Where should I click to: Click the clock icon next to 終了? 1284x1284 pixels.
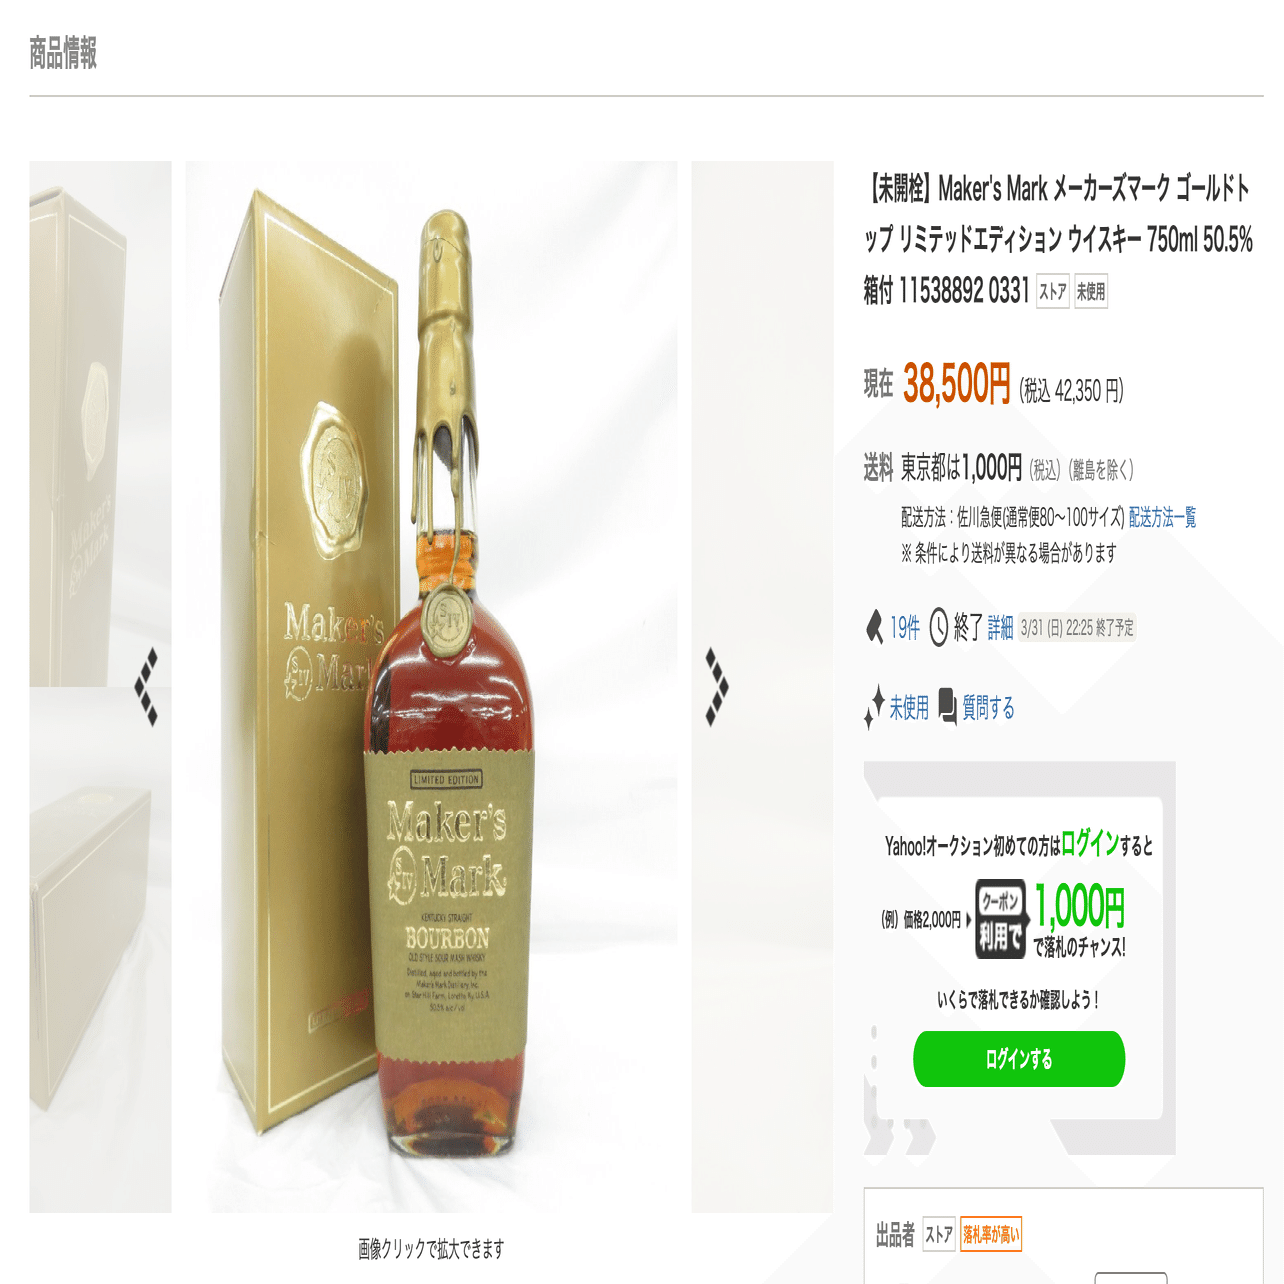[939, 628]
